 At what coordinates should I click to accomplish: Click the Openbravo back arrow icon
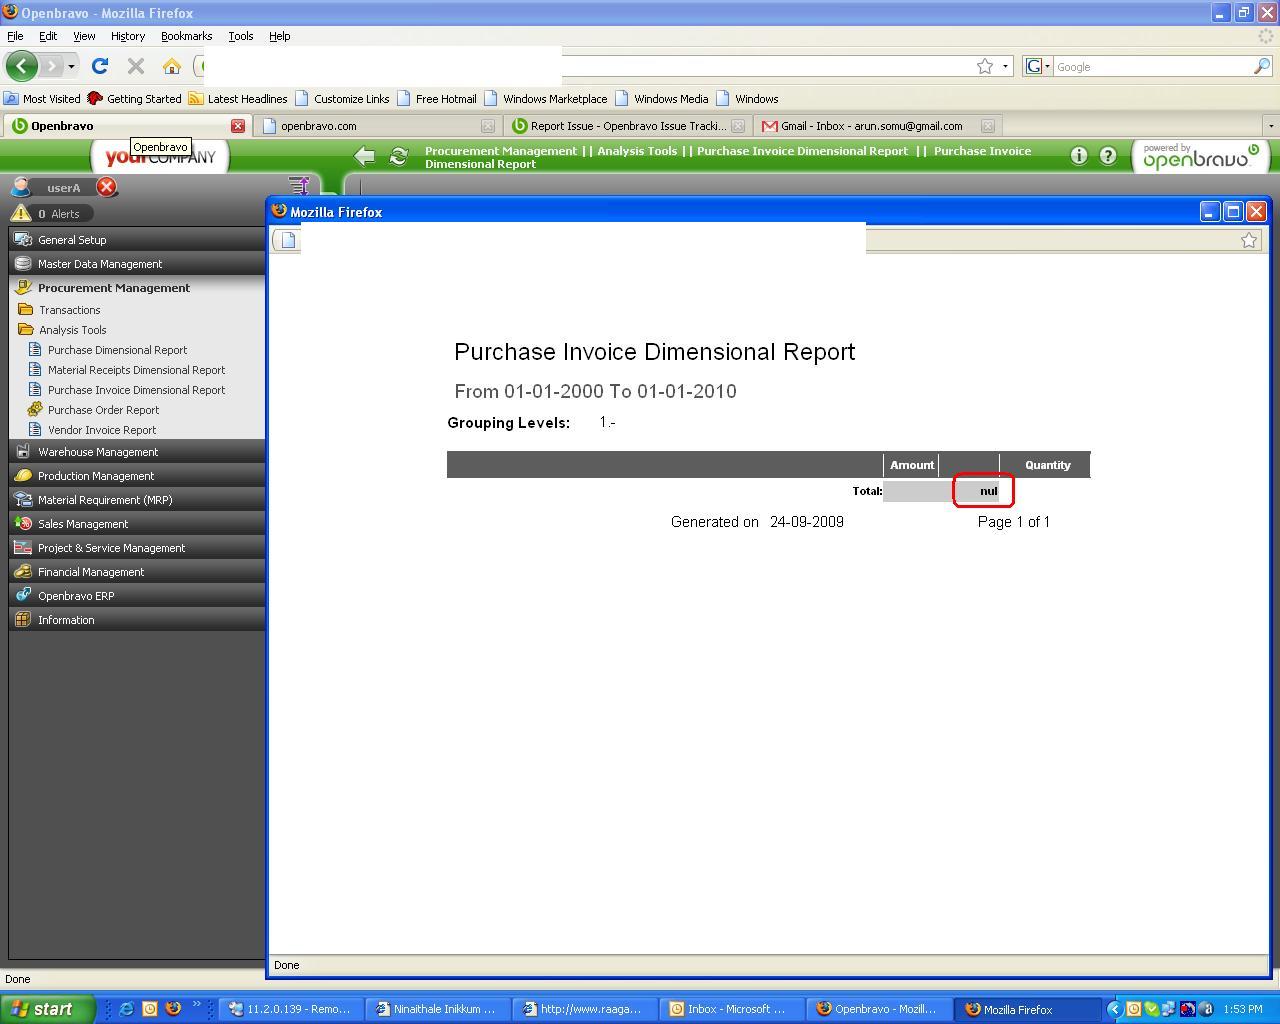tap(365, 156)
